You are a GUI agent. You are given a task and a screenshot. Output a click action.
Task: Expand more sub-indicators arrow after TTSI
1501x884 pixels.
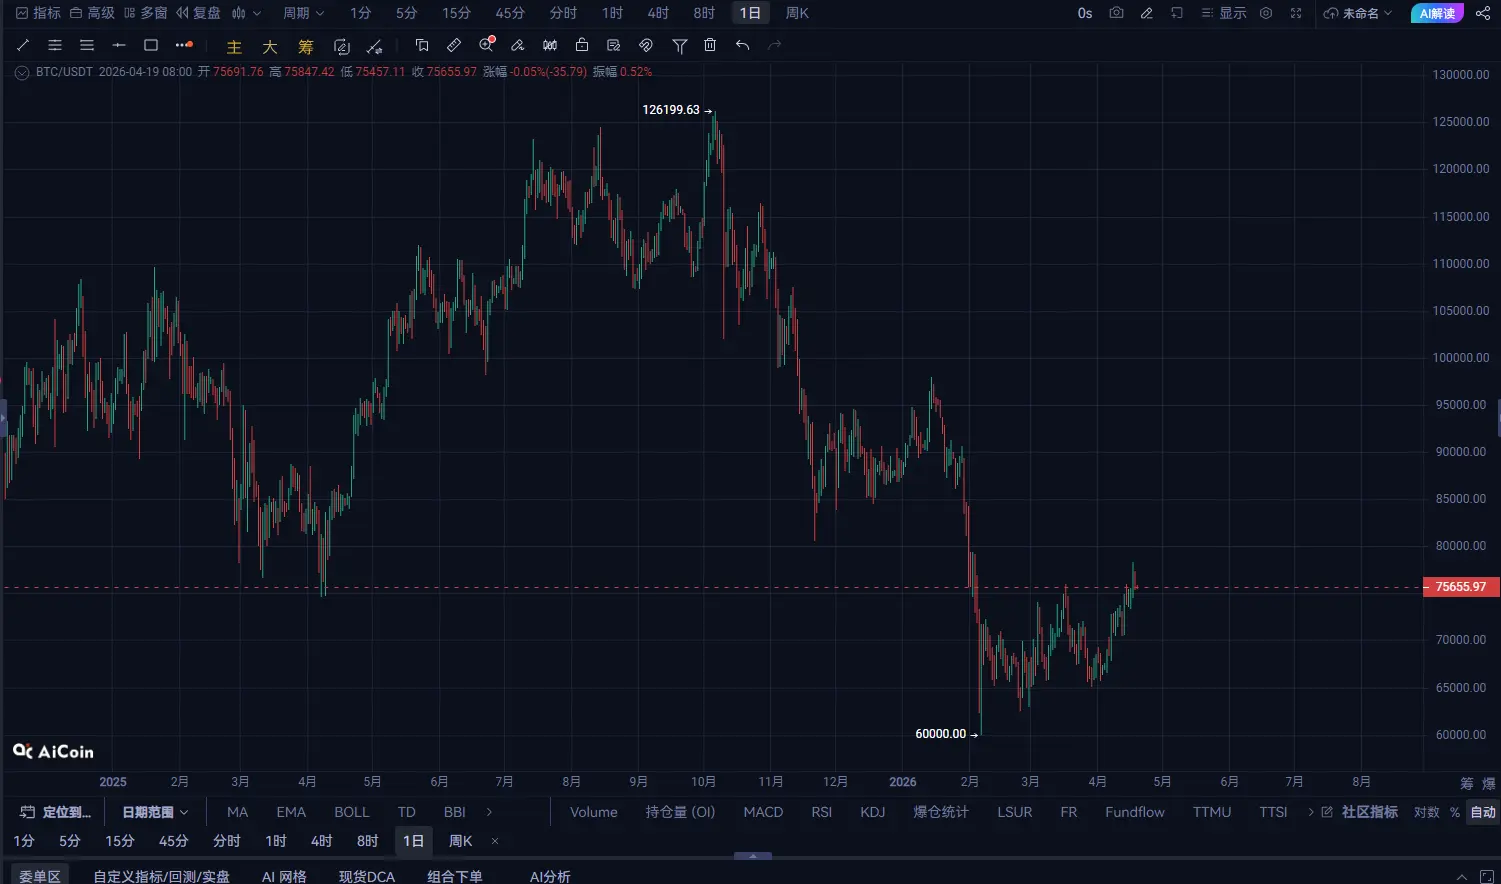coord(1311,812)
